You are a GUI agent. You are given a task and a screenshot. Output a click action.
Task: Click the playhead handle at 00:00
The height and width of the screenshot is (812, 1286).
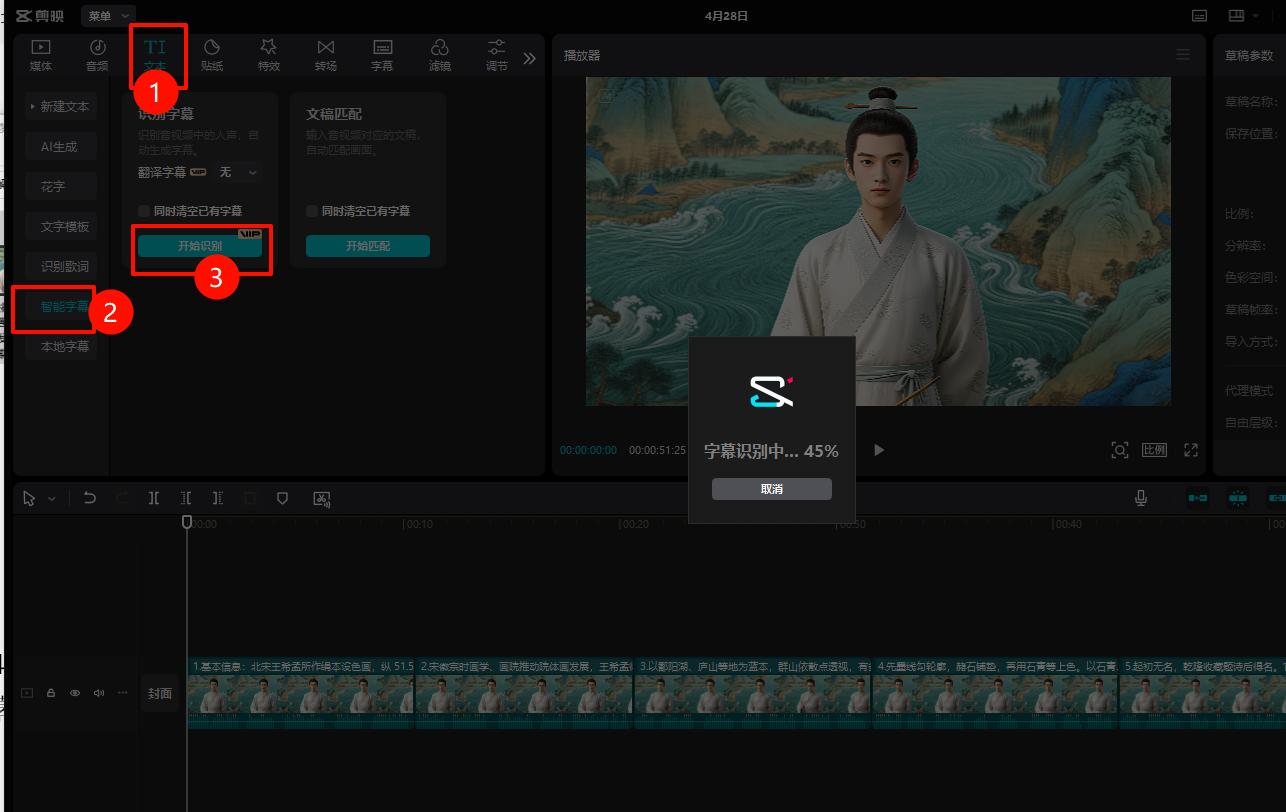point(187,522)
